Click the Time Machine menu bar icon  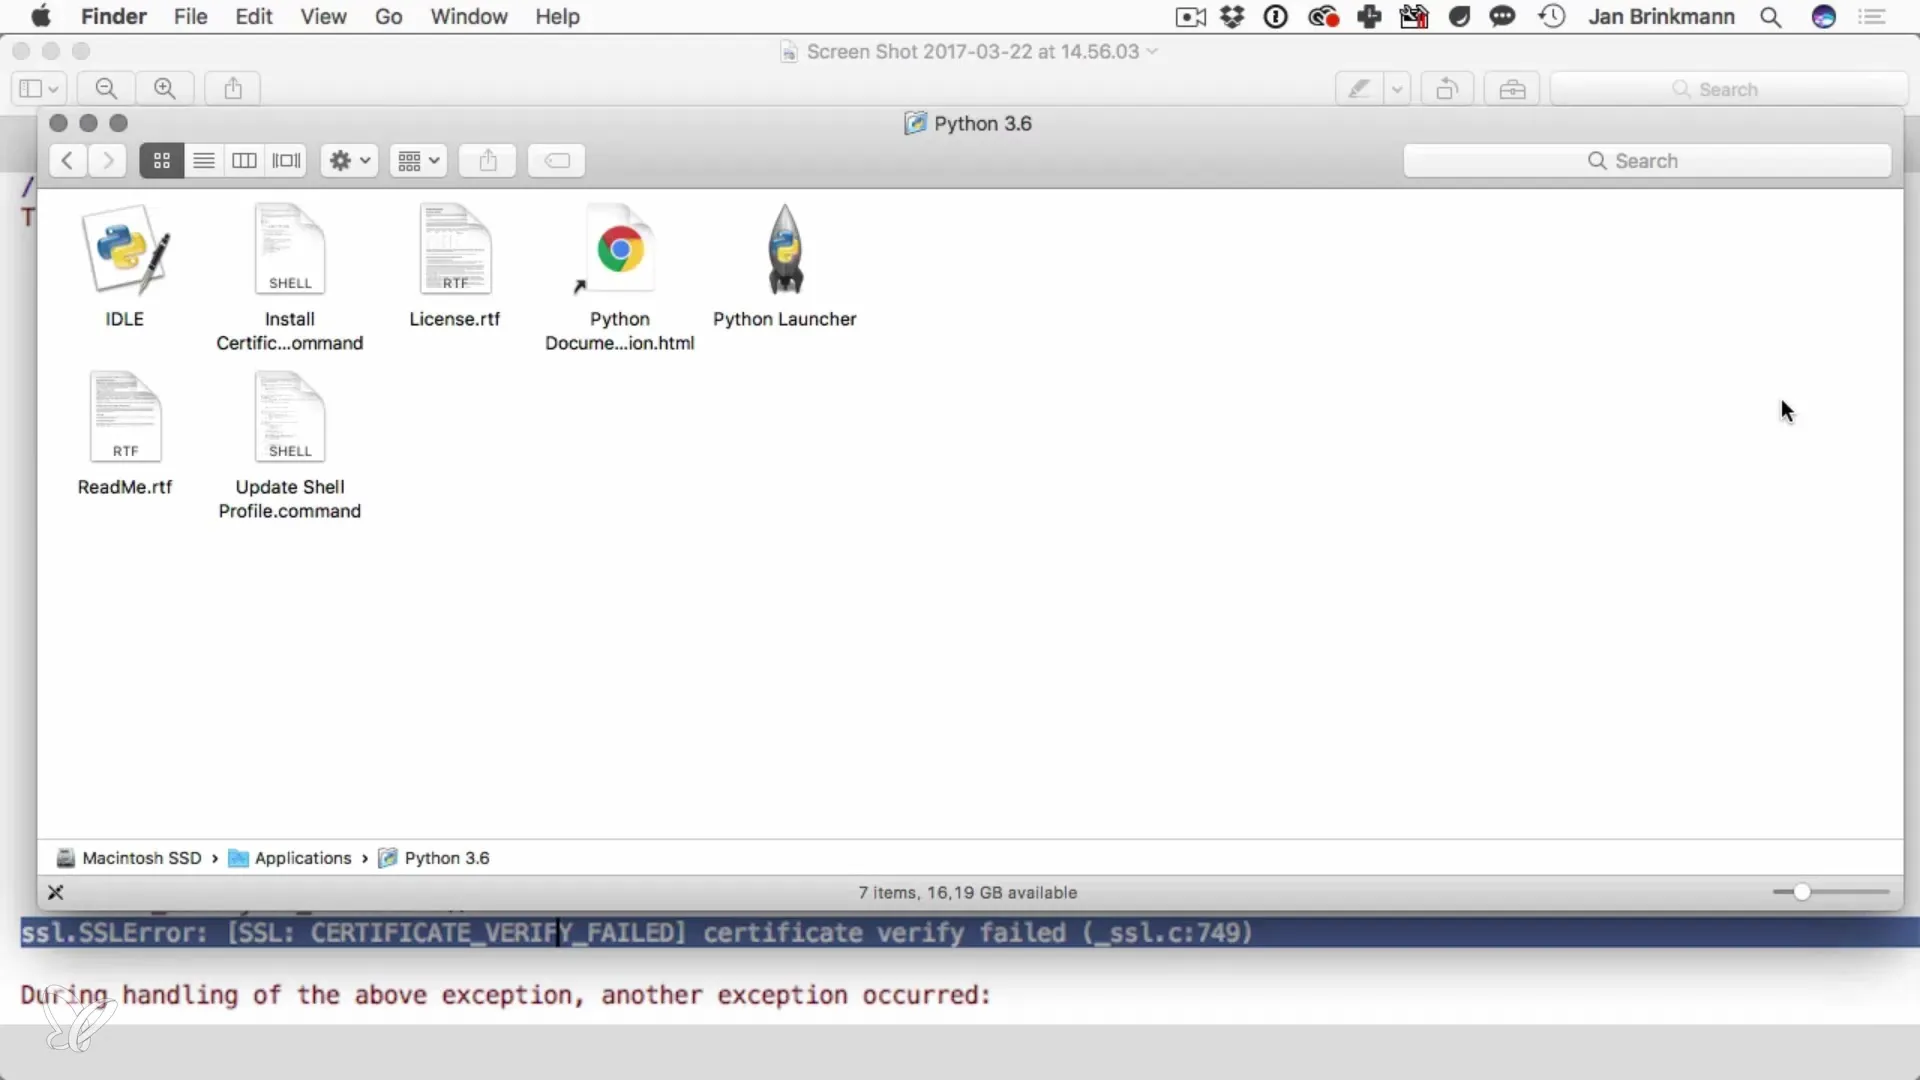(1552, 16)
